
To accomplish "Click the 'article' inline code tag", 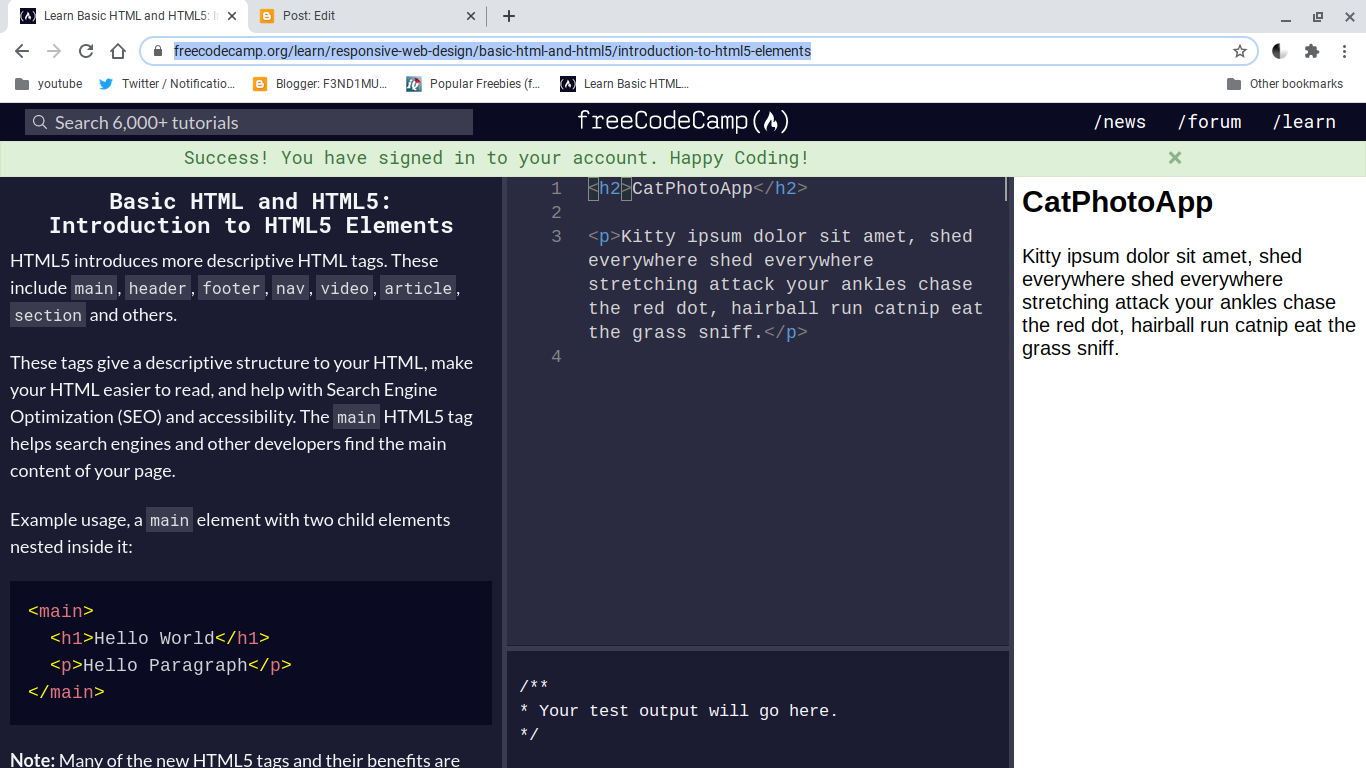I will click(418, 288).
